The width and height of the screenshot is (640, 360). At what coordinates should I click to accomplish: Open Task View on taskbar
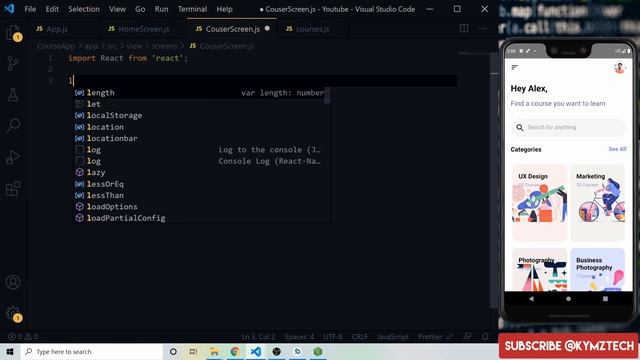coord(193,351)
